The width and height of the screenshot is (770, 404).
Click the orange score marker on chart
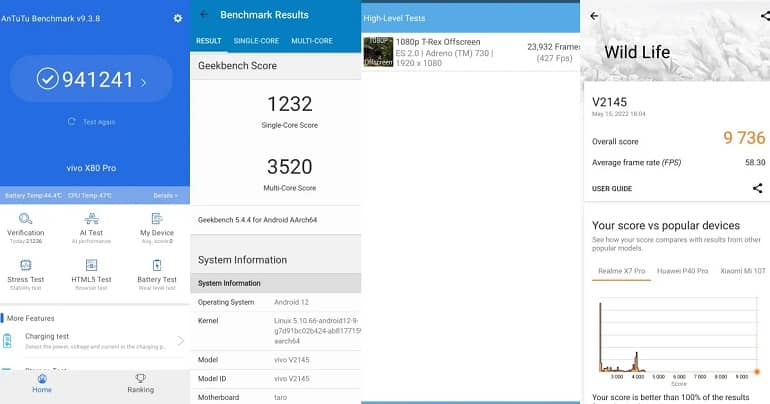tap(757, 372)
